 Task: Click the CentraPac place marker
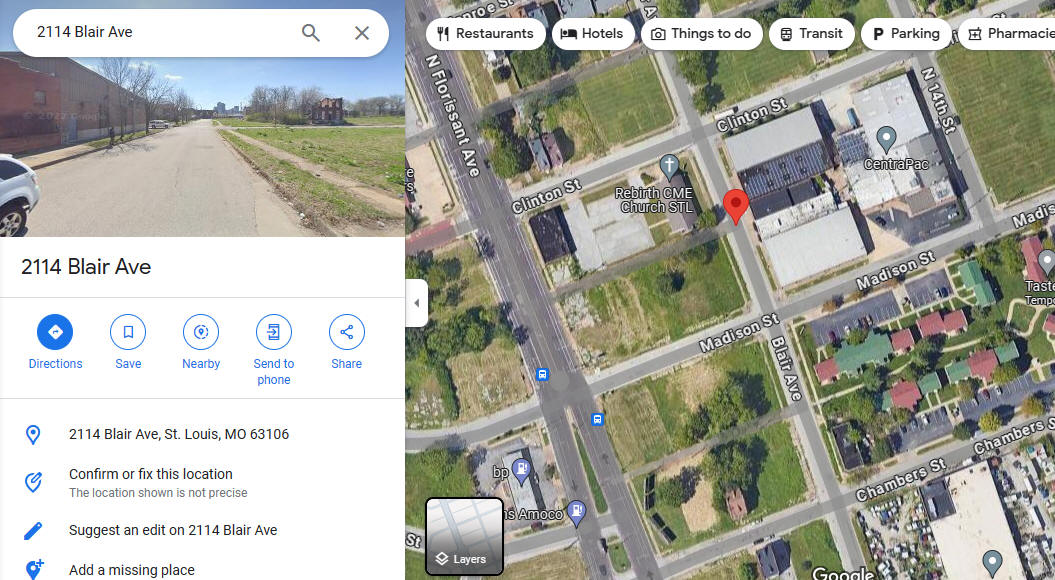886,139
